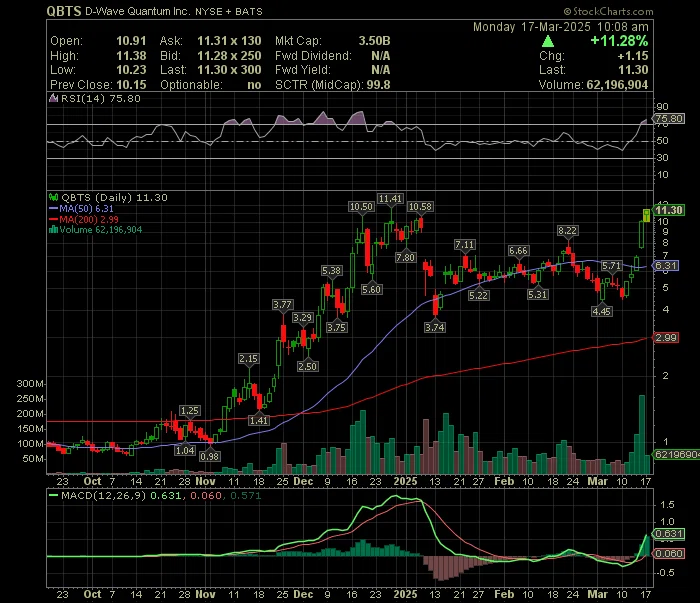This screenshot has height=603, width=700.
Task: Click the Open value 10.91
Action: [131, 41]
